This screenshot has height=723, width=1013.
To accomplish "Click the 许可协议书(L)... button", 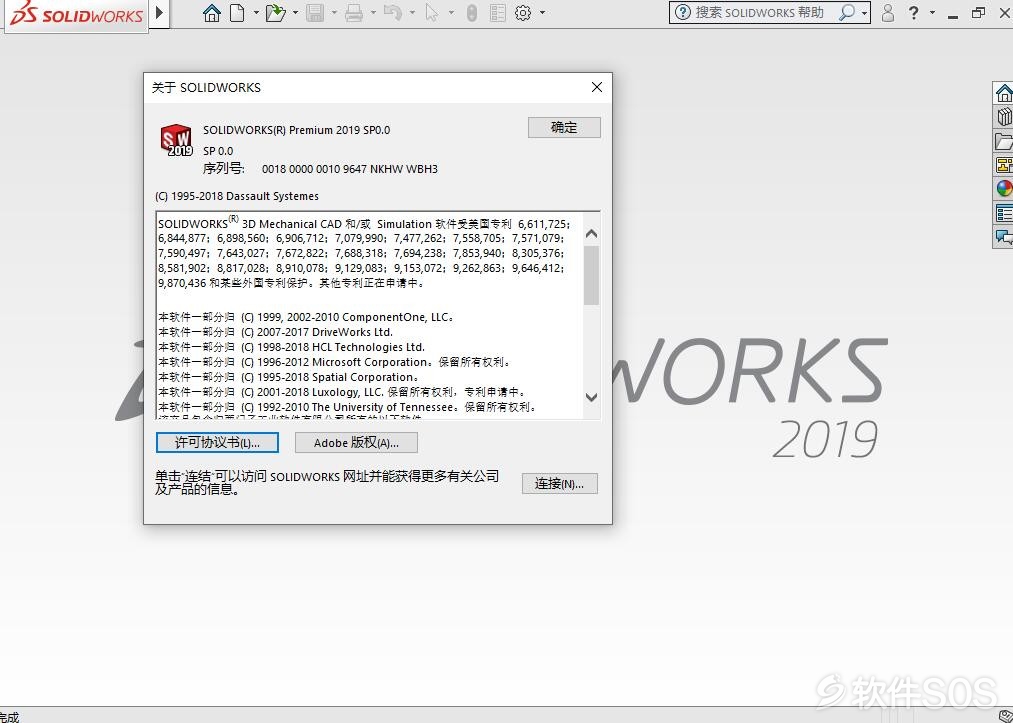I will click(x=217, y=443).
